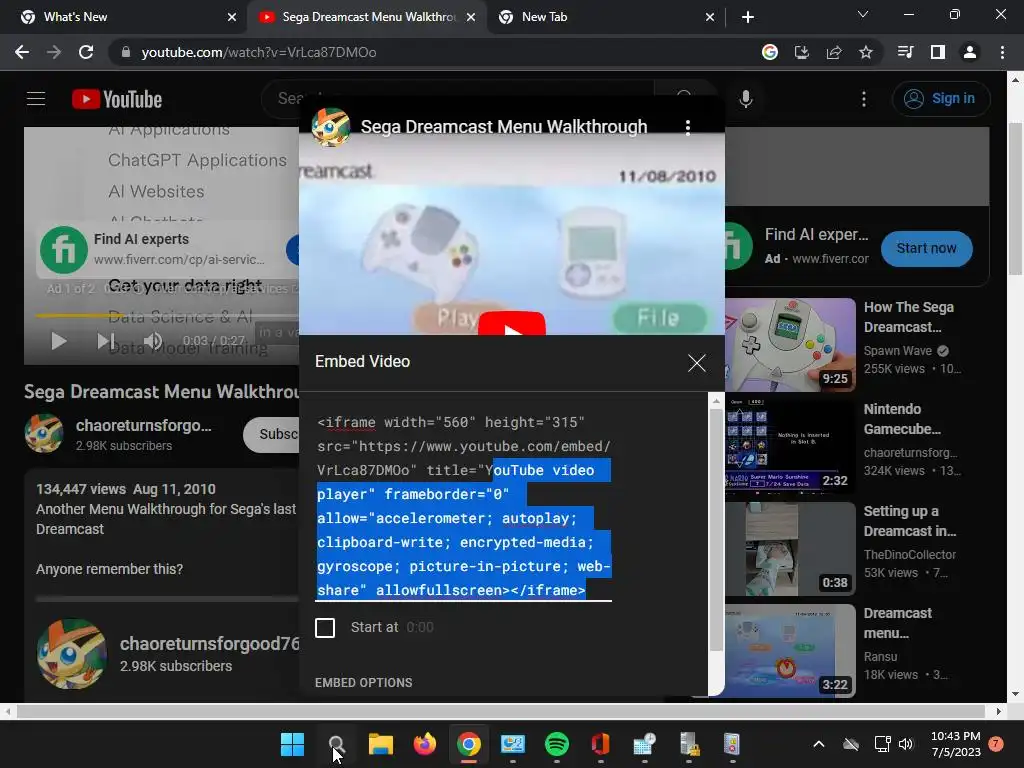Skip to next video in player

pos(106,341)
